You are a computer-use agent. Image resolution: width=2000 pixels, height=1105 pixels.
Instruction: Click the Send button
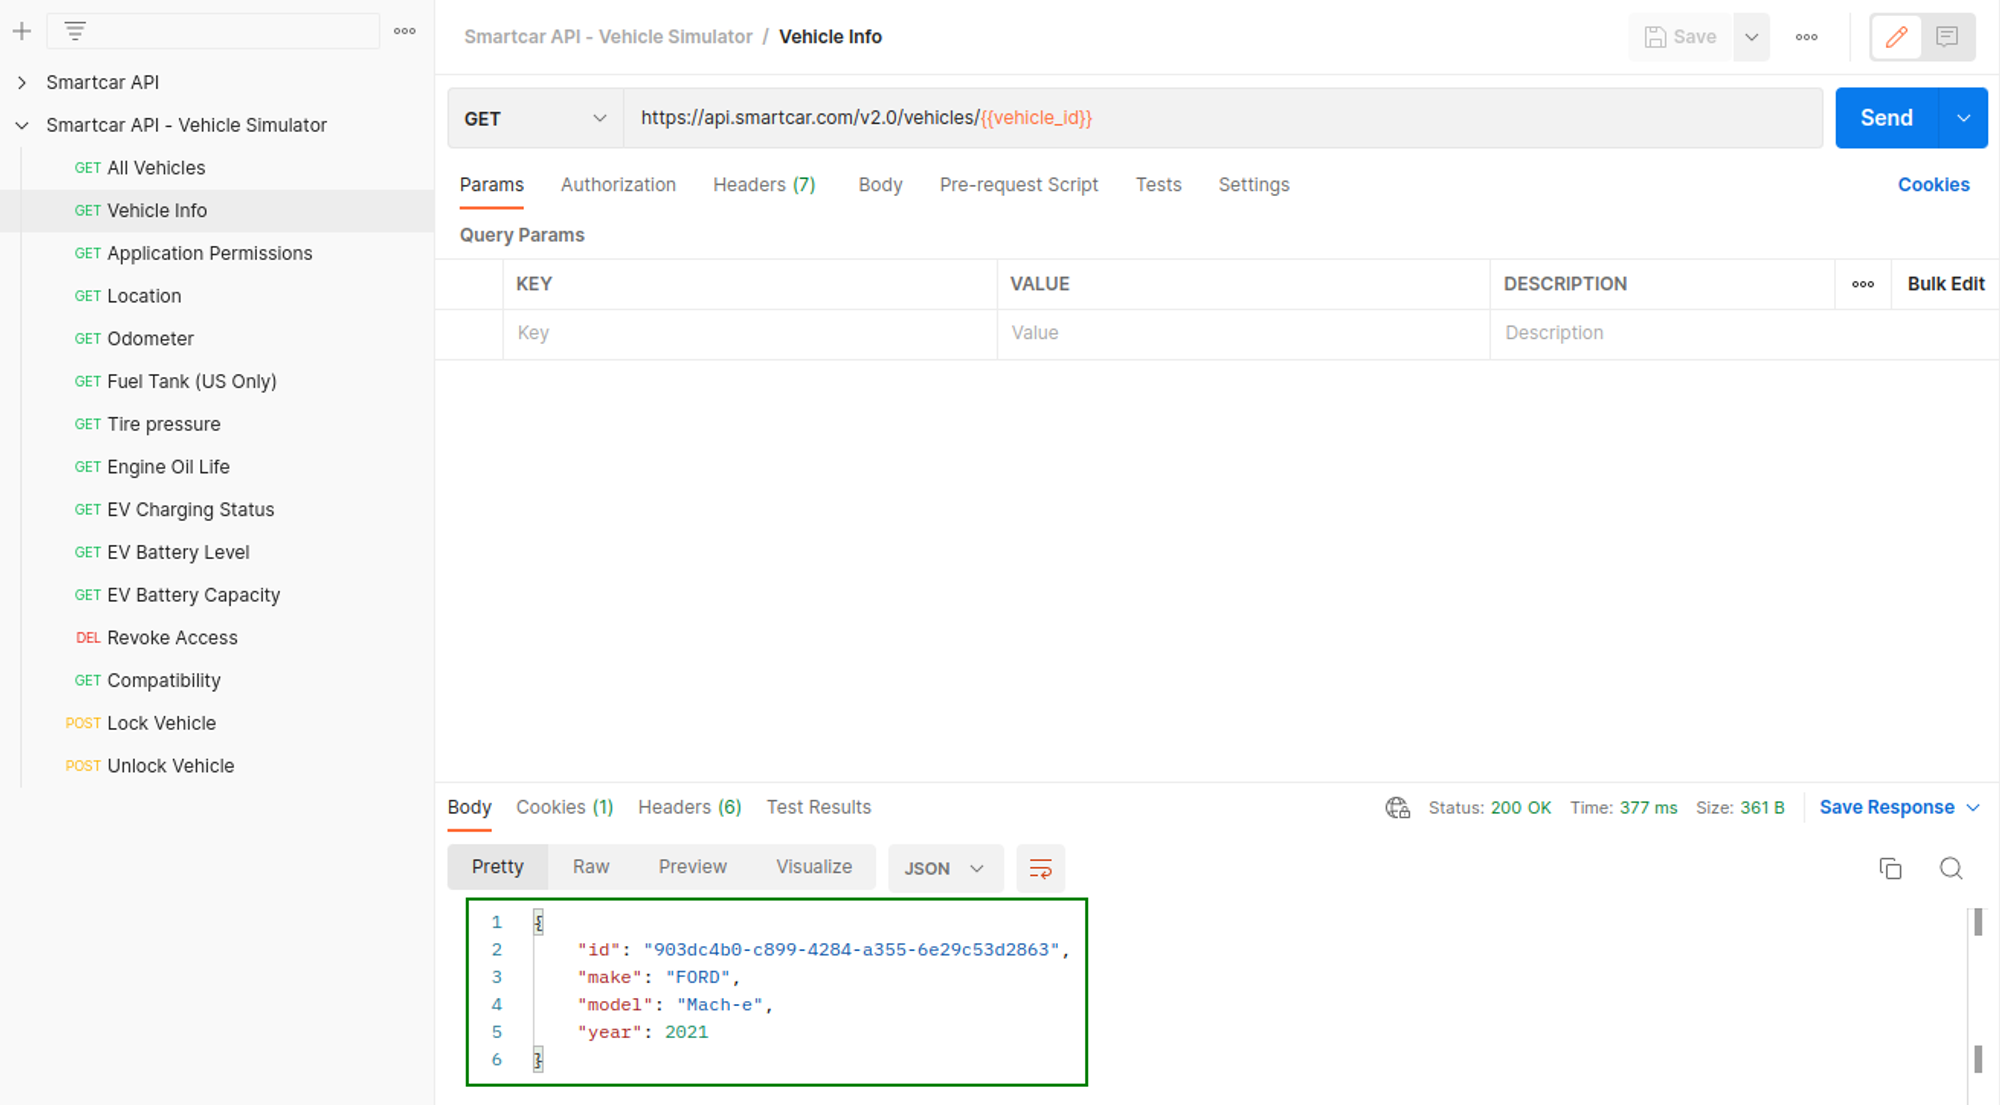pyautogui.click(x=1886, y=118)
